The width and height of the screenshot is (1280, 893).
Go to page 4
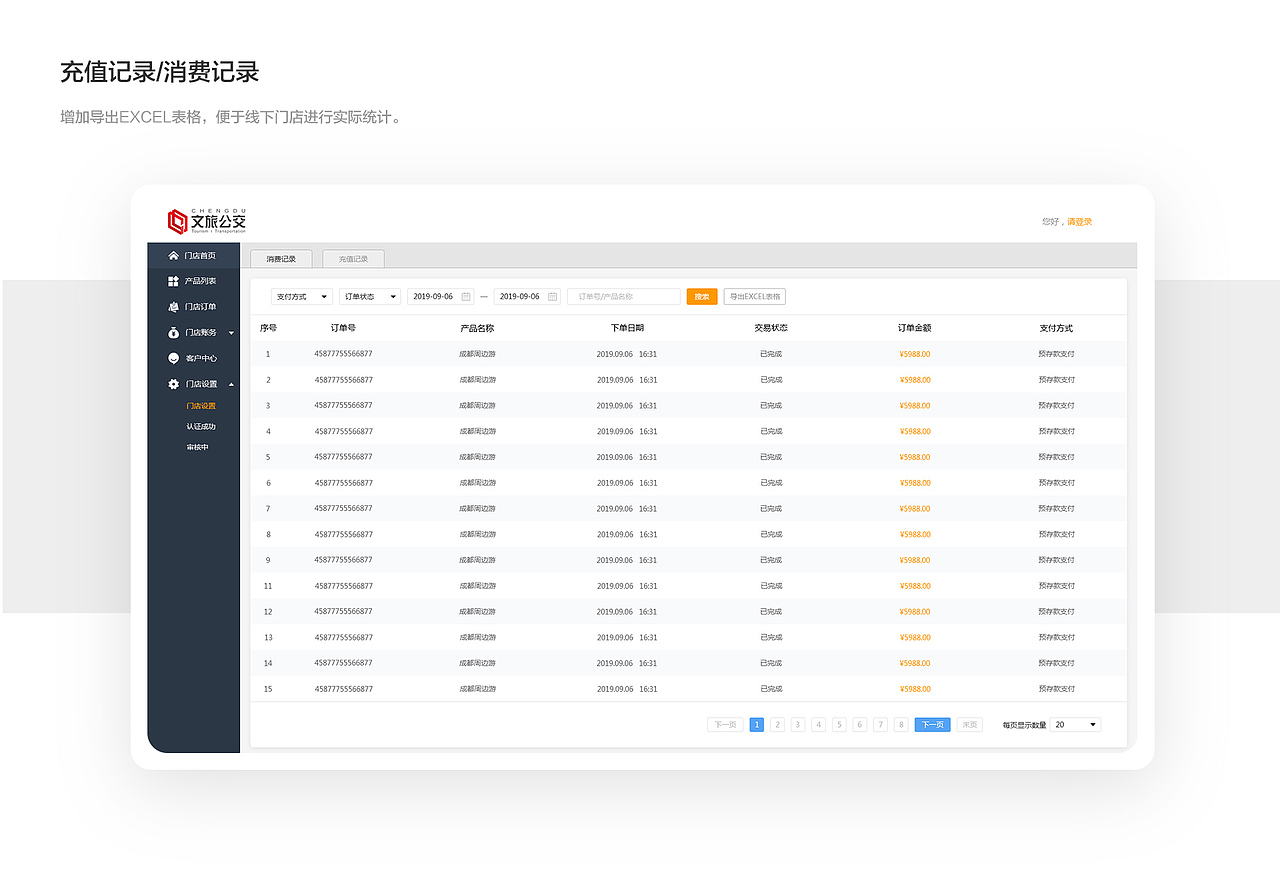[x=819, y=725]
